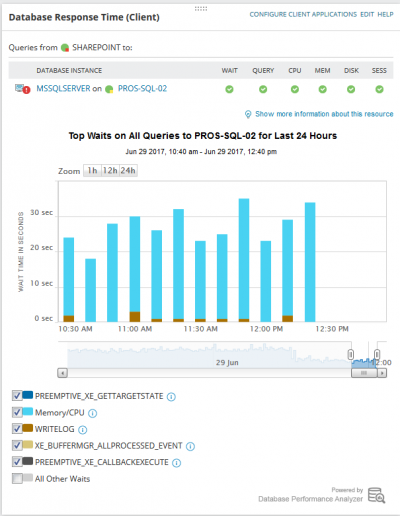The width and height of the screenshot is (400, 516).
Task: Click the timeline scrollbar right arrow
Action: point(382,373)
